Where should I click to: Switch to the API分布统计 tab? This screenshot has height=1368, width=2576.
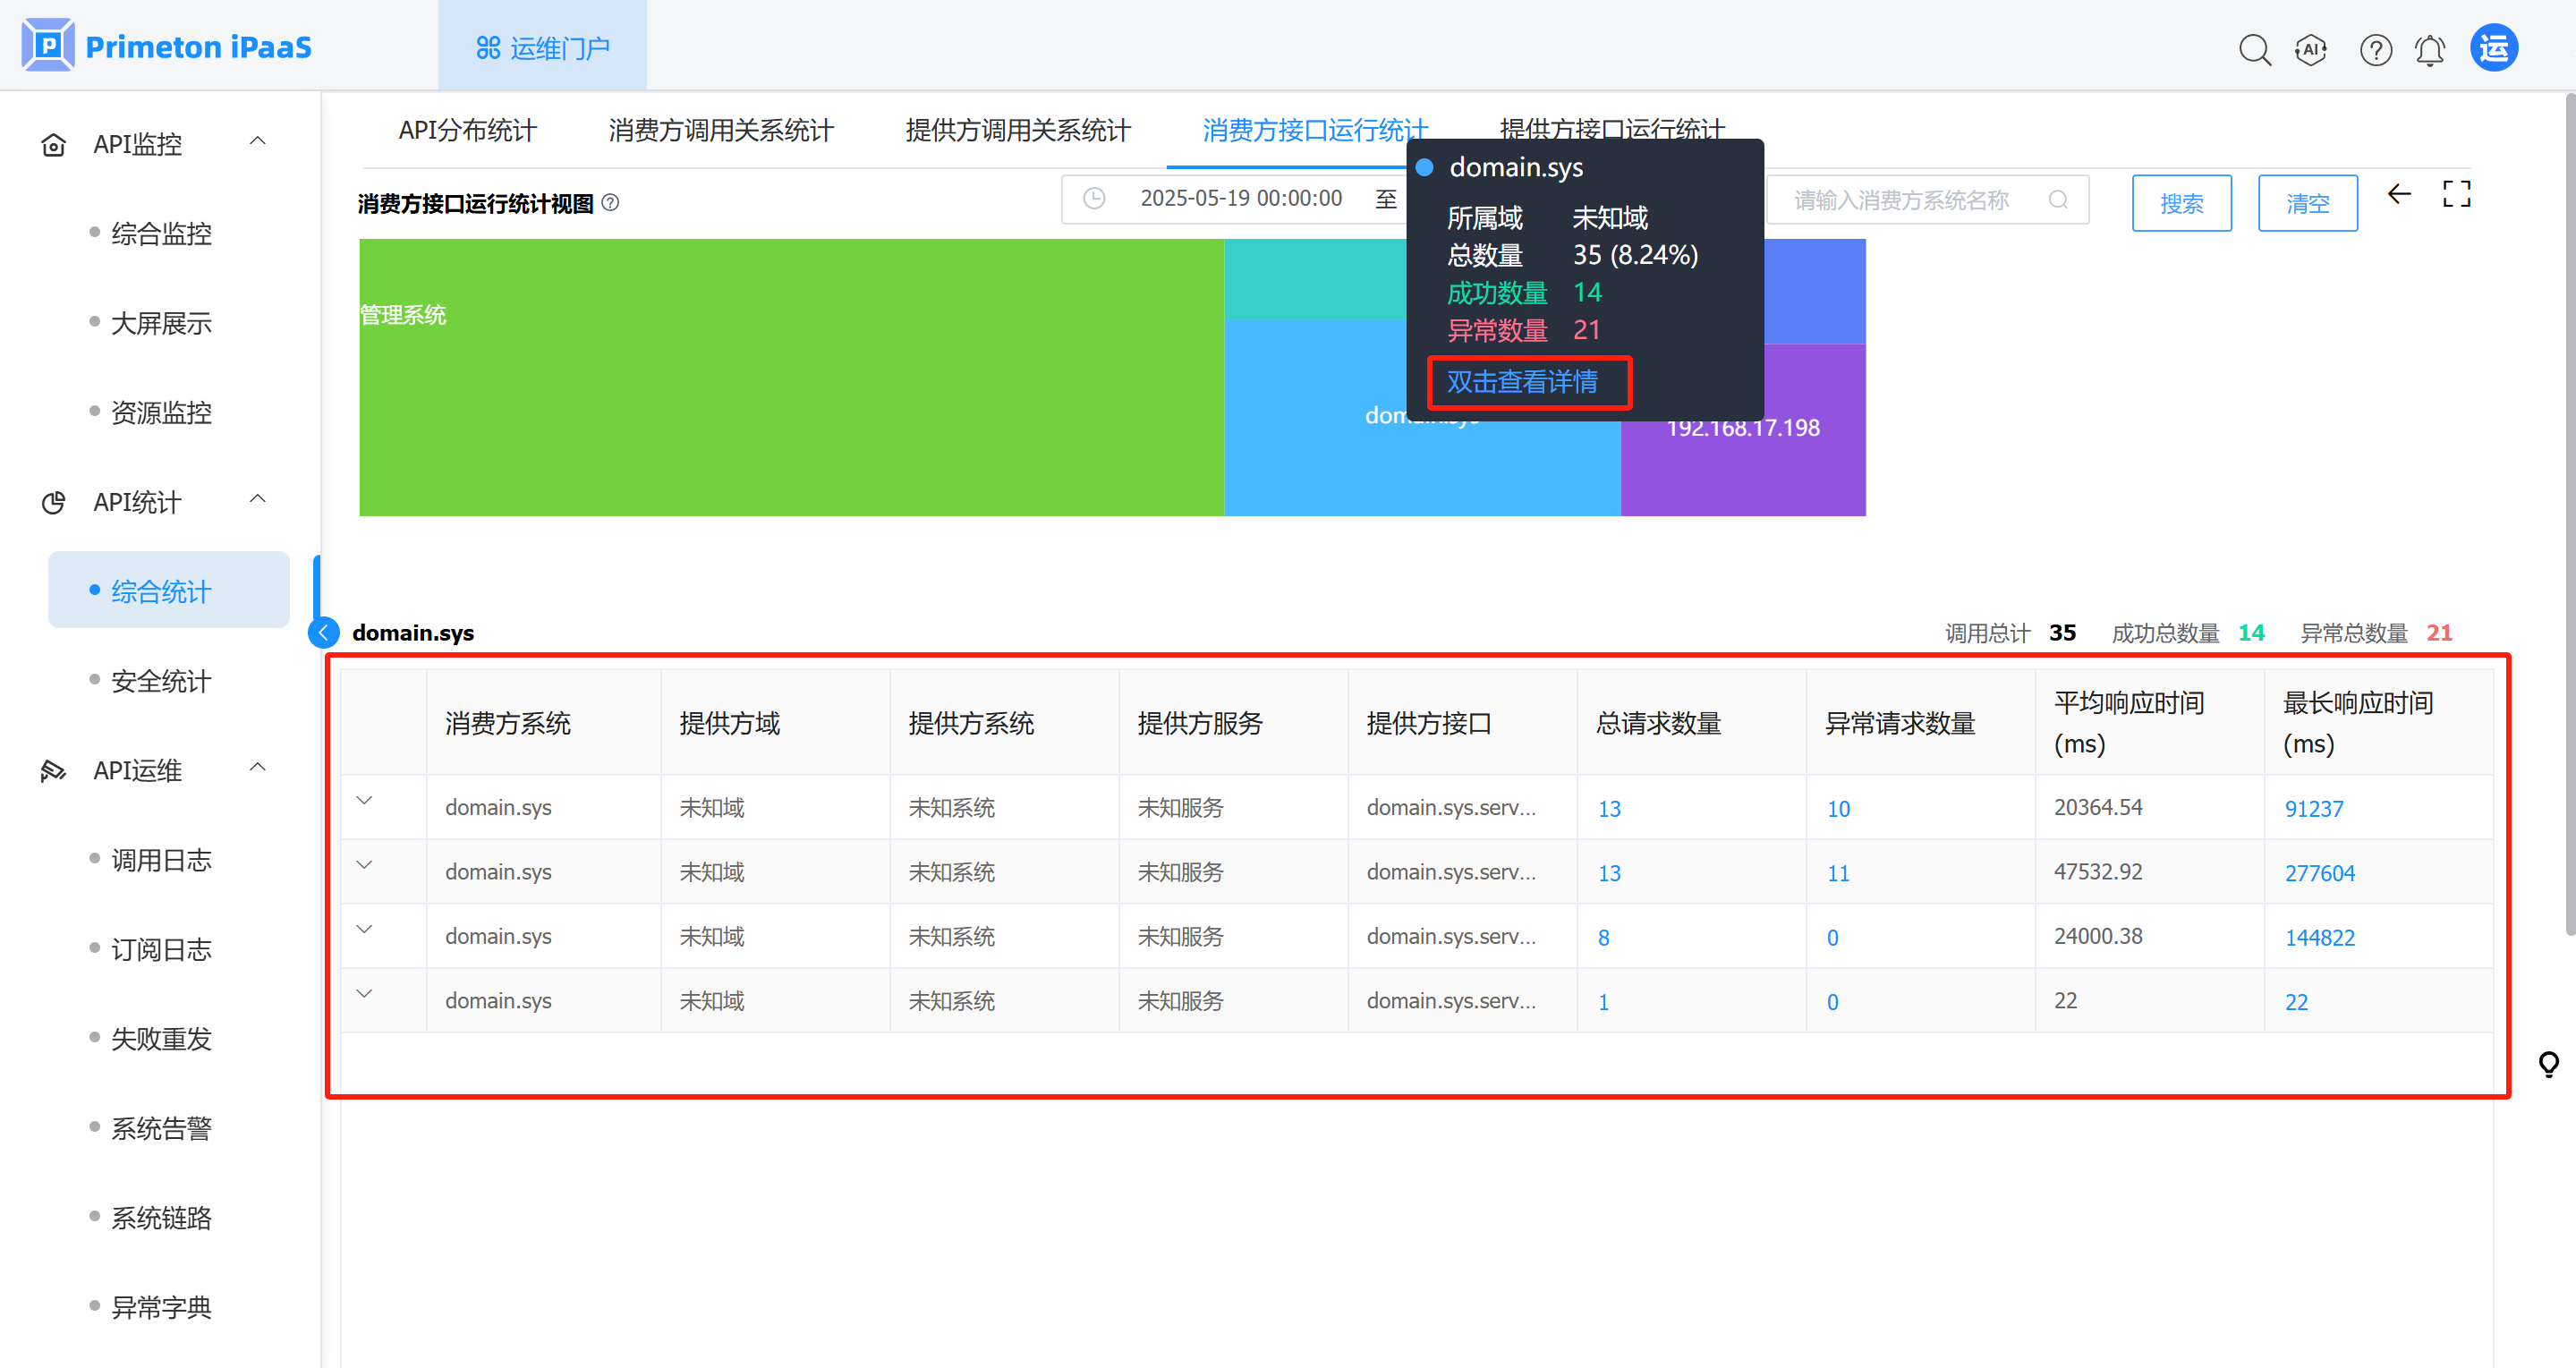pyautogui.click(x=467, y=130)
